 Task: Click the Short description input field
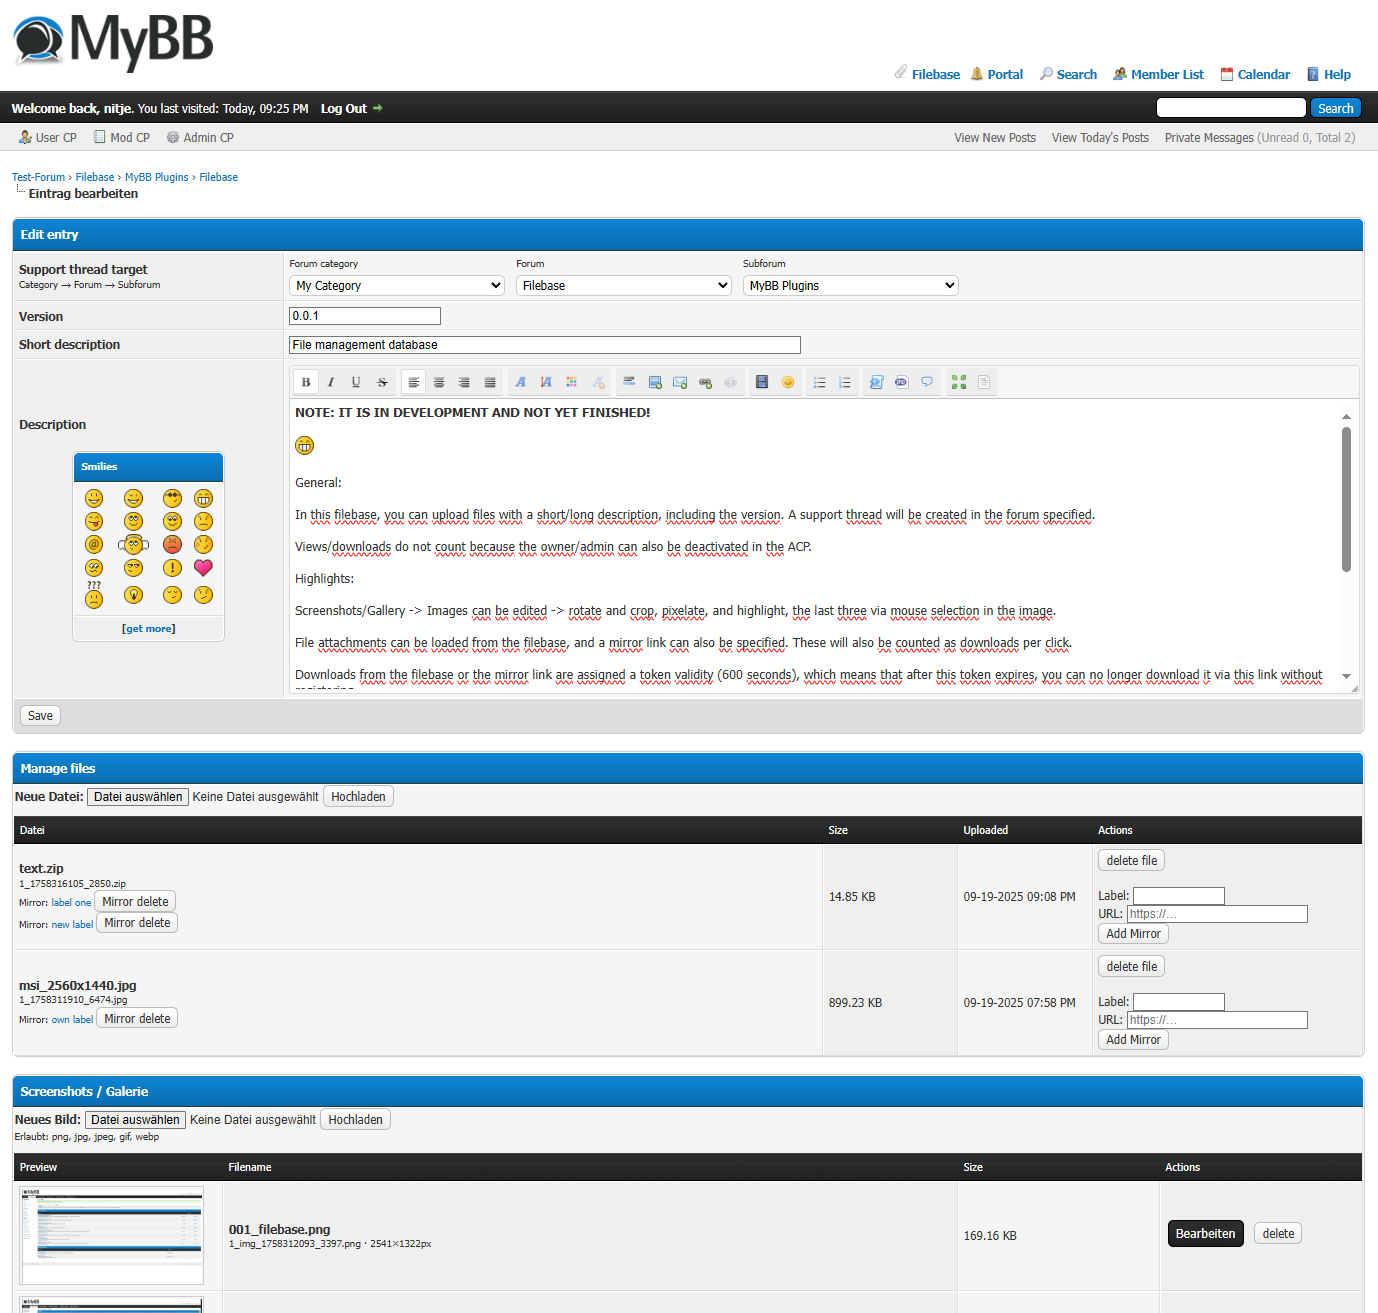coord(544,345)
